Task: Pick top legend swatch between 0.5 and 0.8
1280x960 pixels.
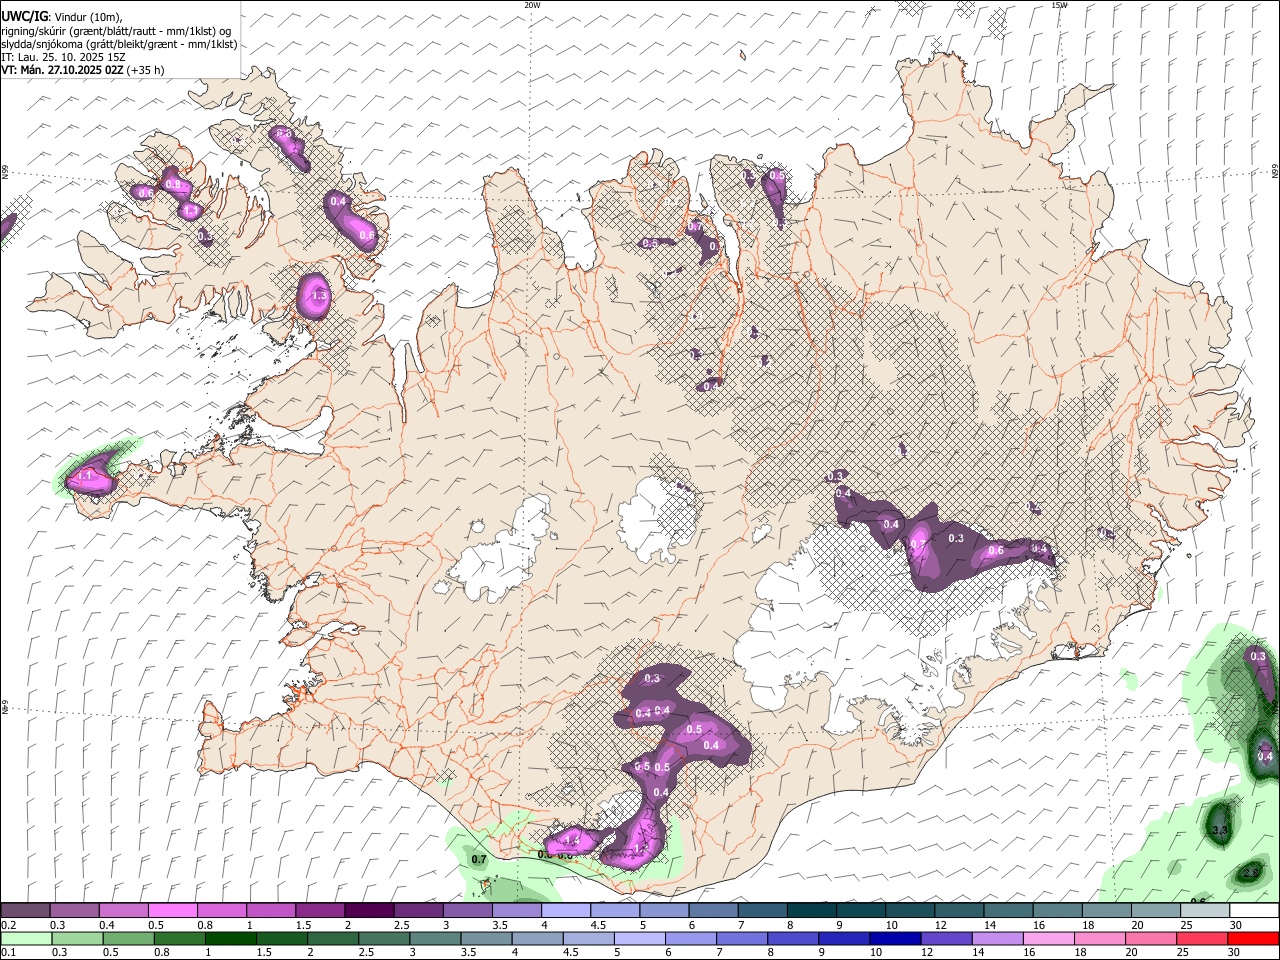Action: 172,910
